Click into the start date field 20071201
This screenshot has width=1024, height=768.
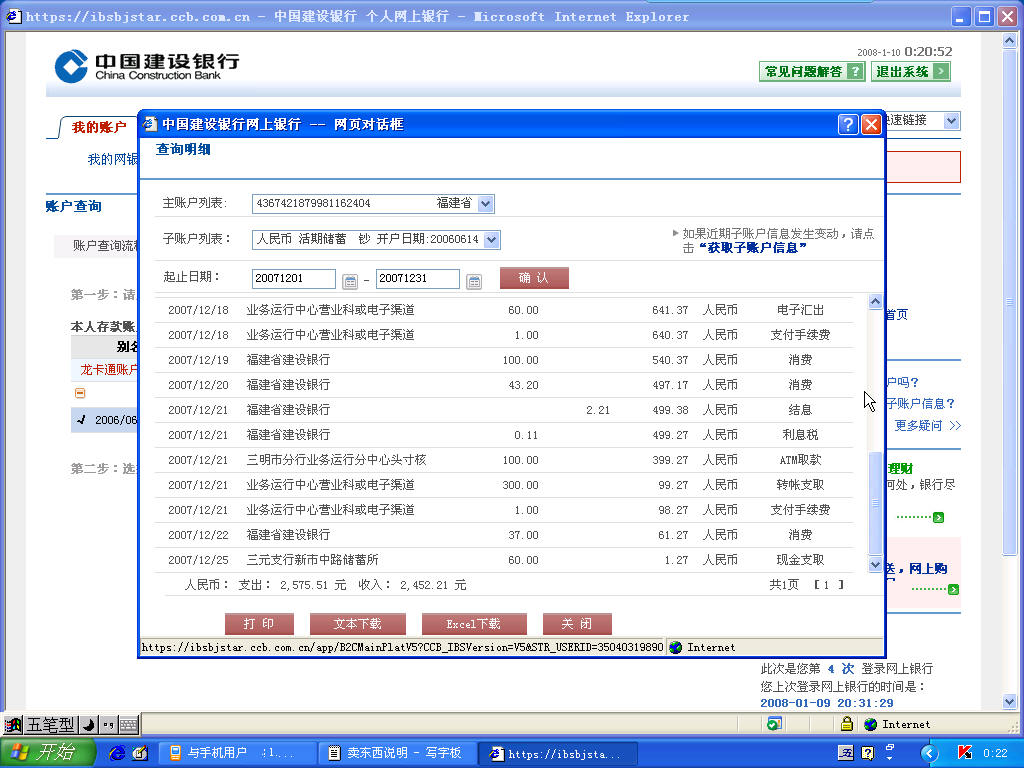pyautogui.click(x=293, y=279)
